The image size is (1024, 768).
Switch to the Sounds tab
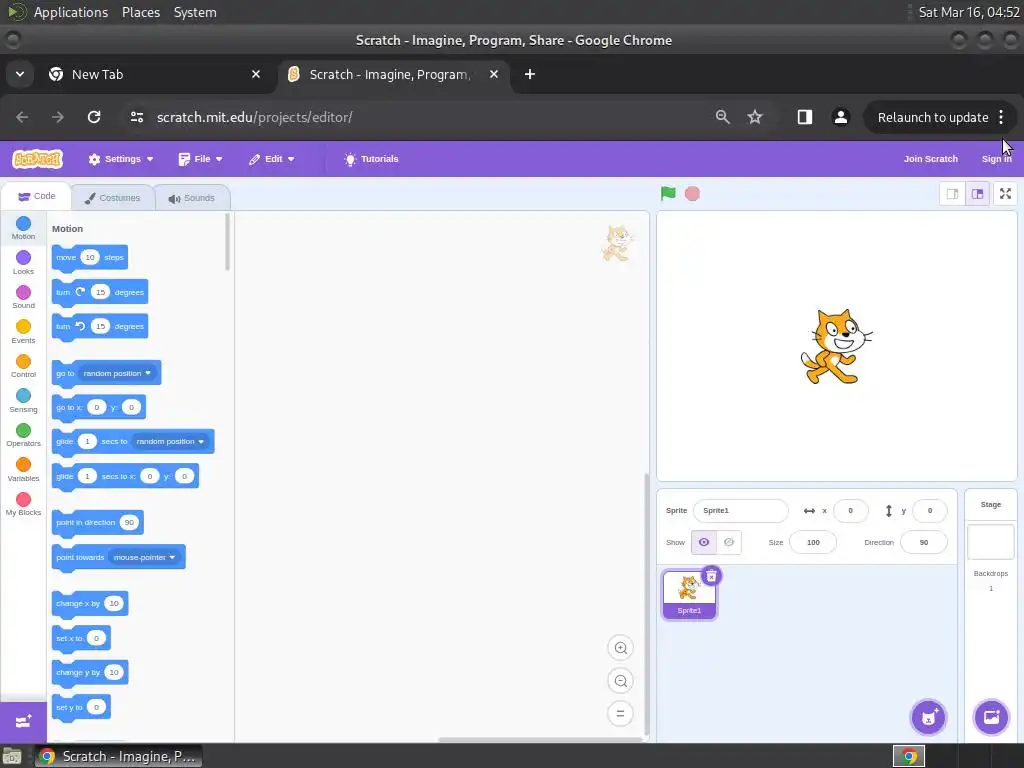pos(191,198)
